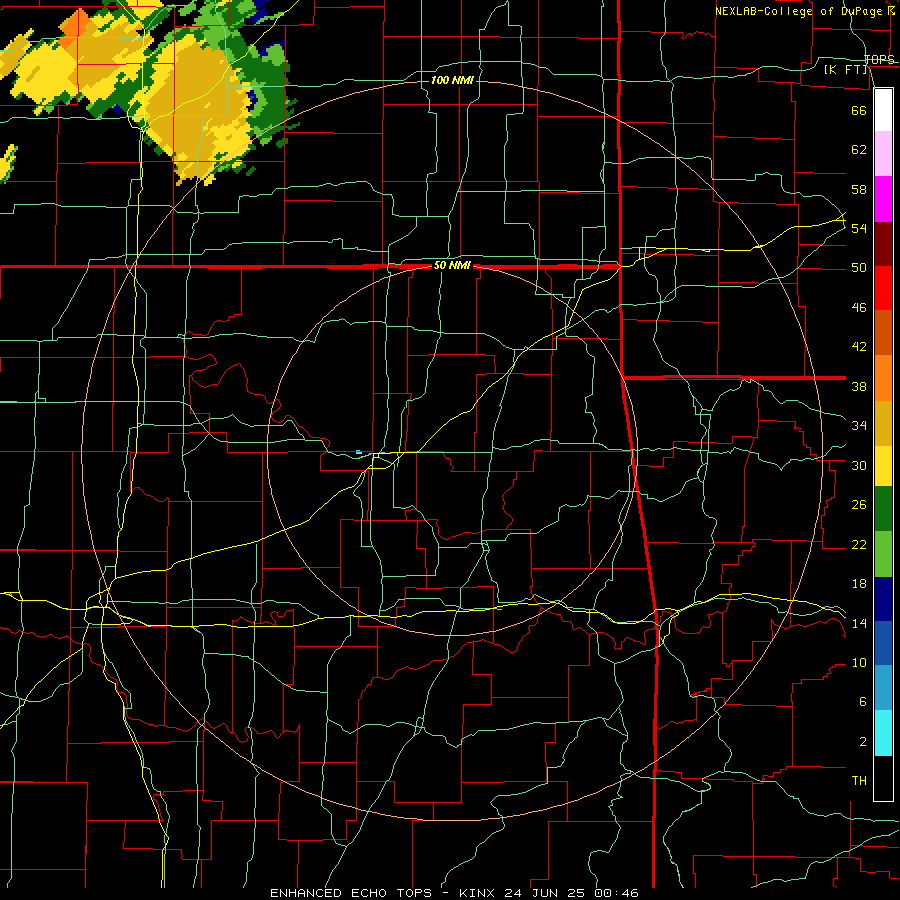Click the [K FT] legend units label
This screenshot has height=900, width=900.
point(845,69)
